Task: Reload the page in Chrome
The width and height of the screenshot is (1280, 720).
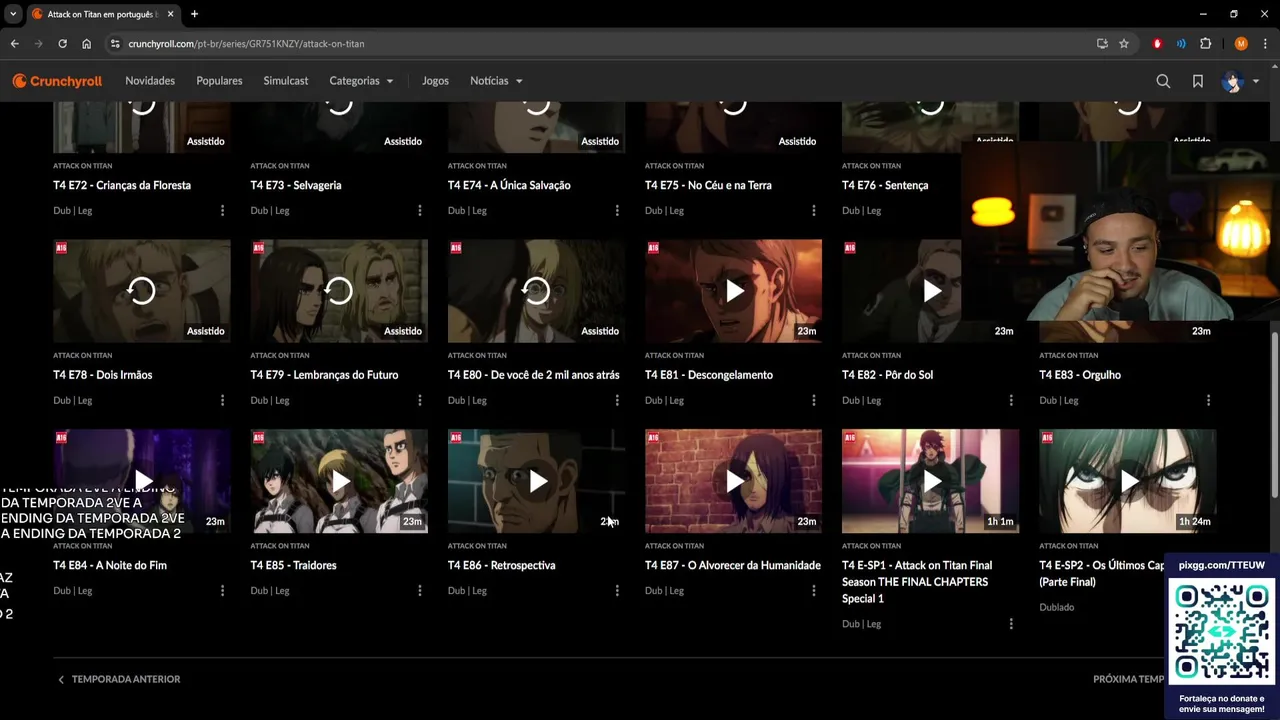Action: (x=62, y=44)
